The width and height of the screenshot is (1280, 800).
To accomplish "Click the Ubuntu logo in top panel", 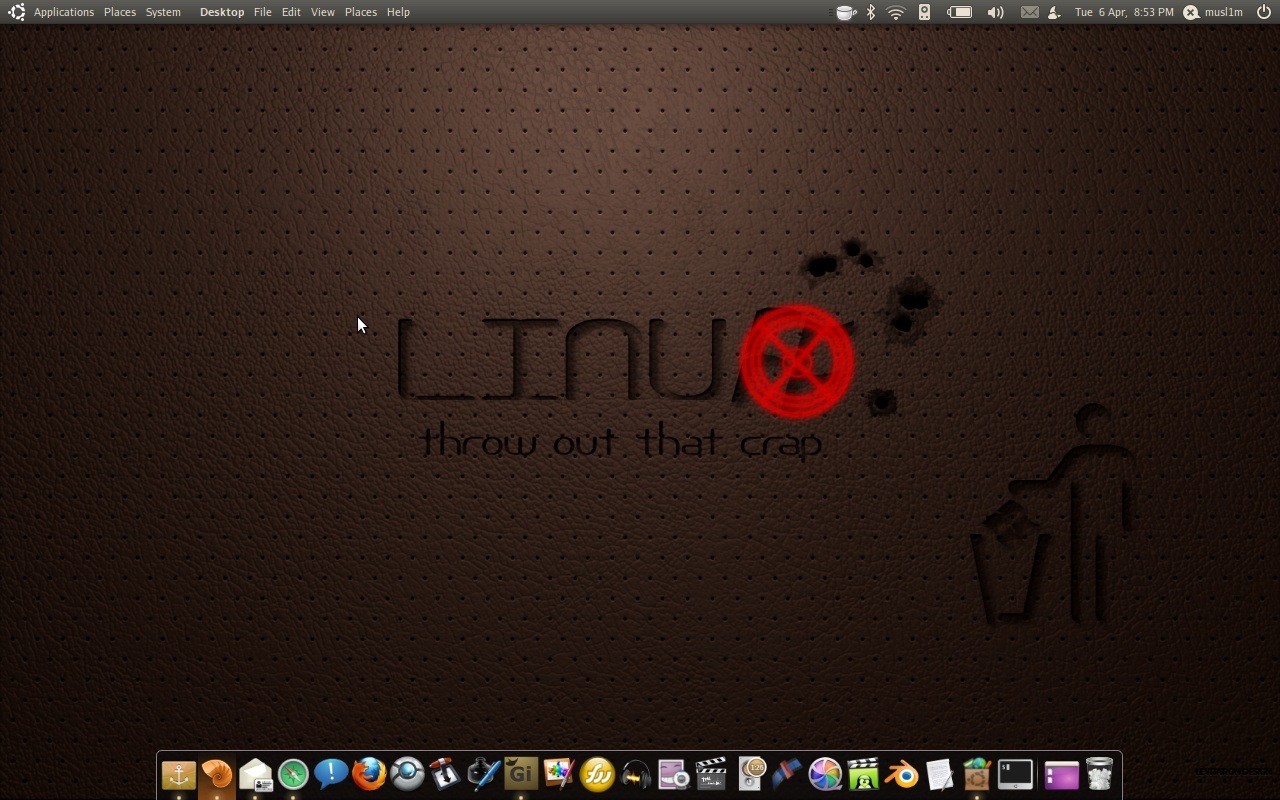I will [16, 12].
